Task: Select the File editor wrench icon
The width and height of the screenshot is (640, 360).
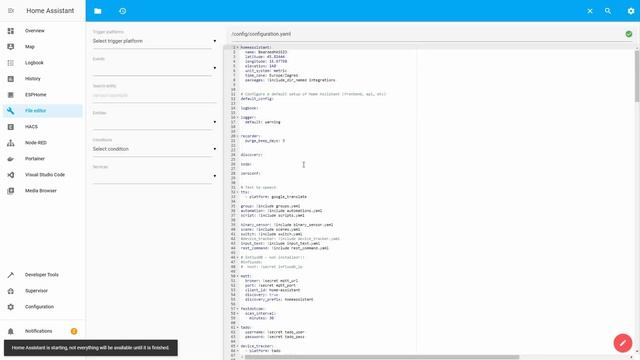Action: click(x=11, y=111)
